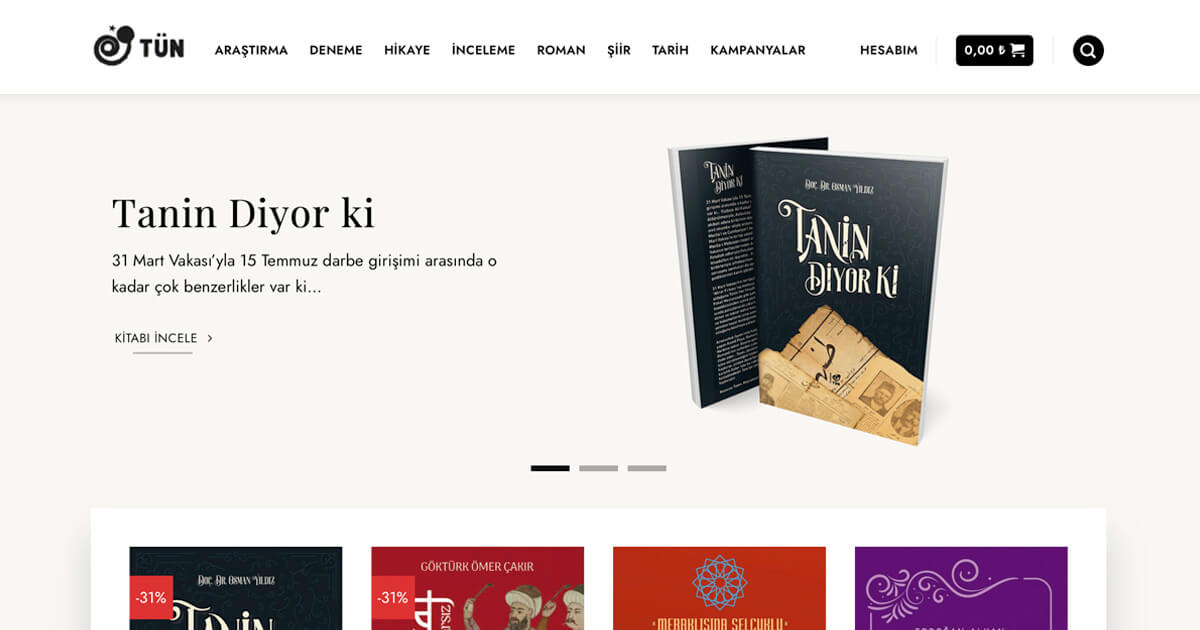This screenshot has height=630, width=1200.
Task: Open the İNCELEME category
Action: [483, 50]
